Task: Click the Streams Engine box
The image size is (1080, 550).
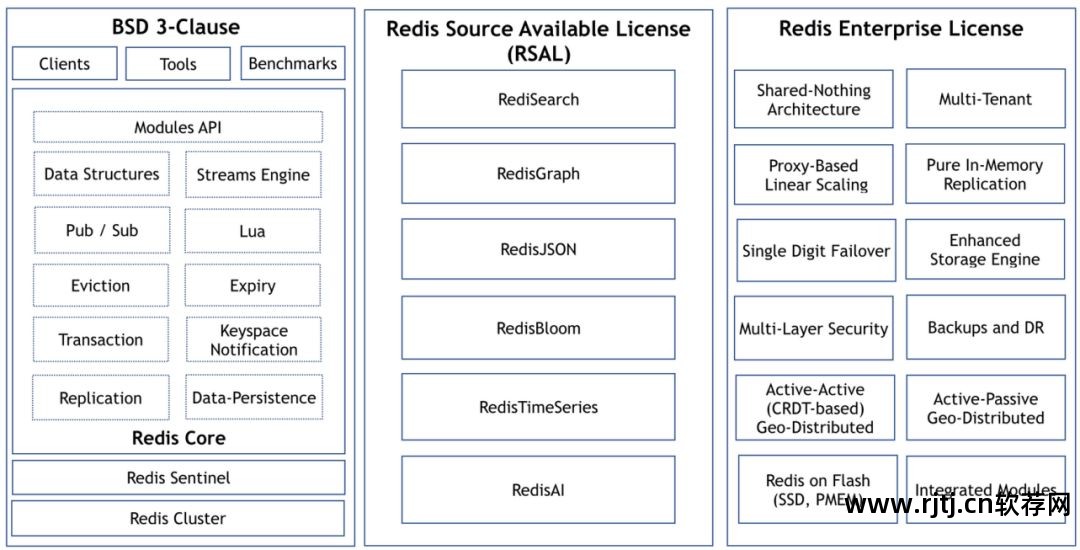Action: (253, 174)
